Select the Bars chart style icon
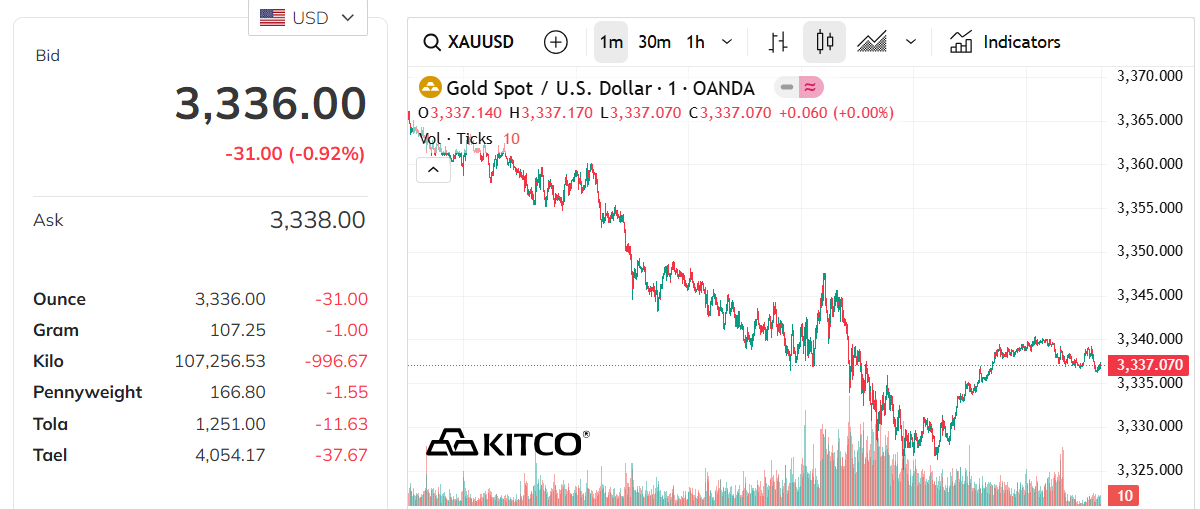This screenshot has width=1200, height=509. tap(778, 42)
